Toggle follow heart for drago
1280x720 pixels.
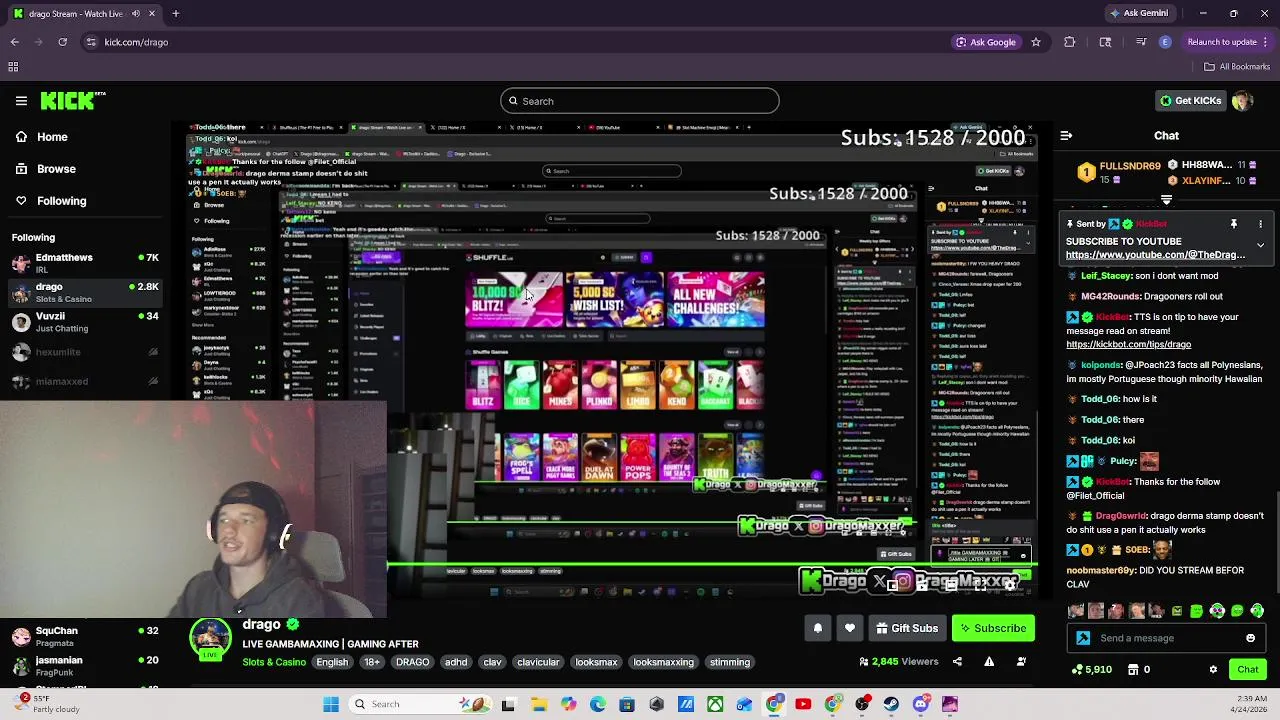click(849, 628)
